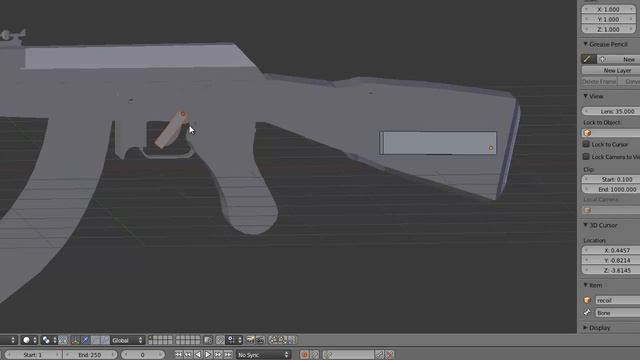
Task: Click the keying set field with key icon
Action: pyautogui.click(x=349, y=355)
